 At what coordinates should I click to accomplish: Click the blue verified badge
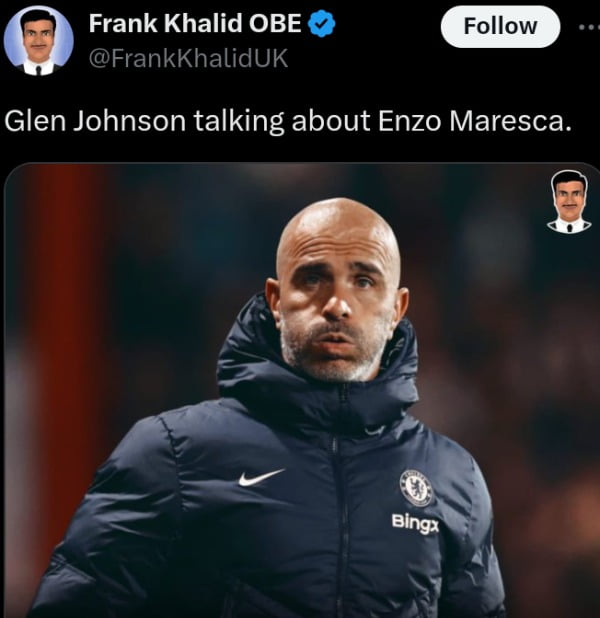(321, 24)
